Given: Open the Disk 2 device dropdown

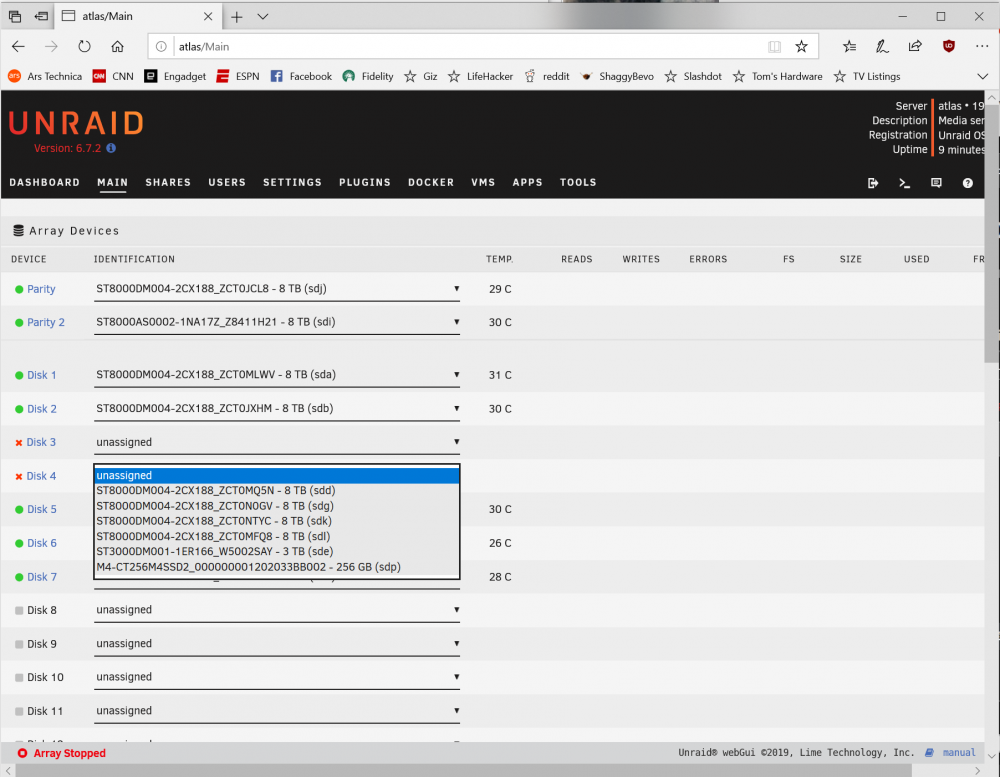Looking at the screenshot, I should pos(277,409).
